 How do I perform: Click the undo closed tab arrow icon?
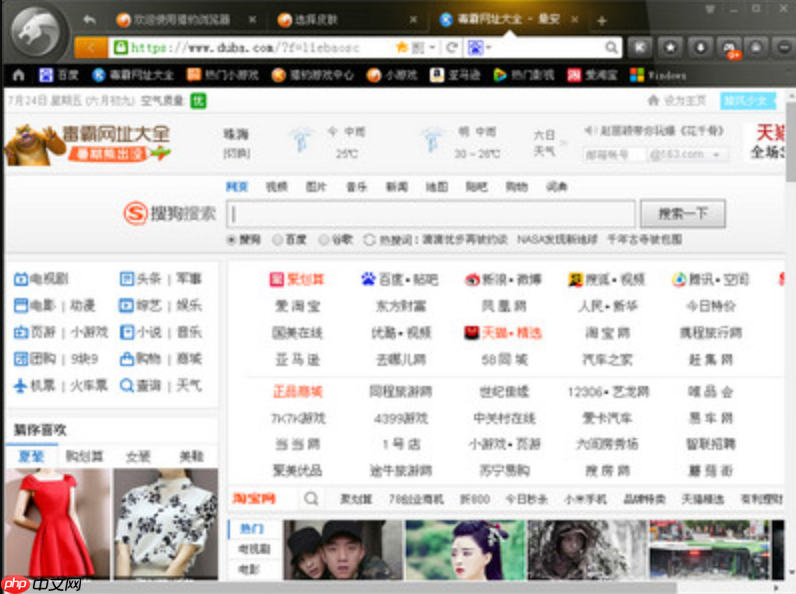point(90,19)
